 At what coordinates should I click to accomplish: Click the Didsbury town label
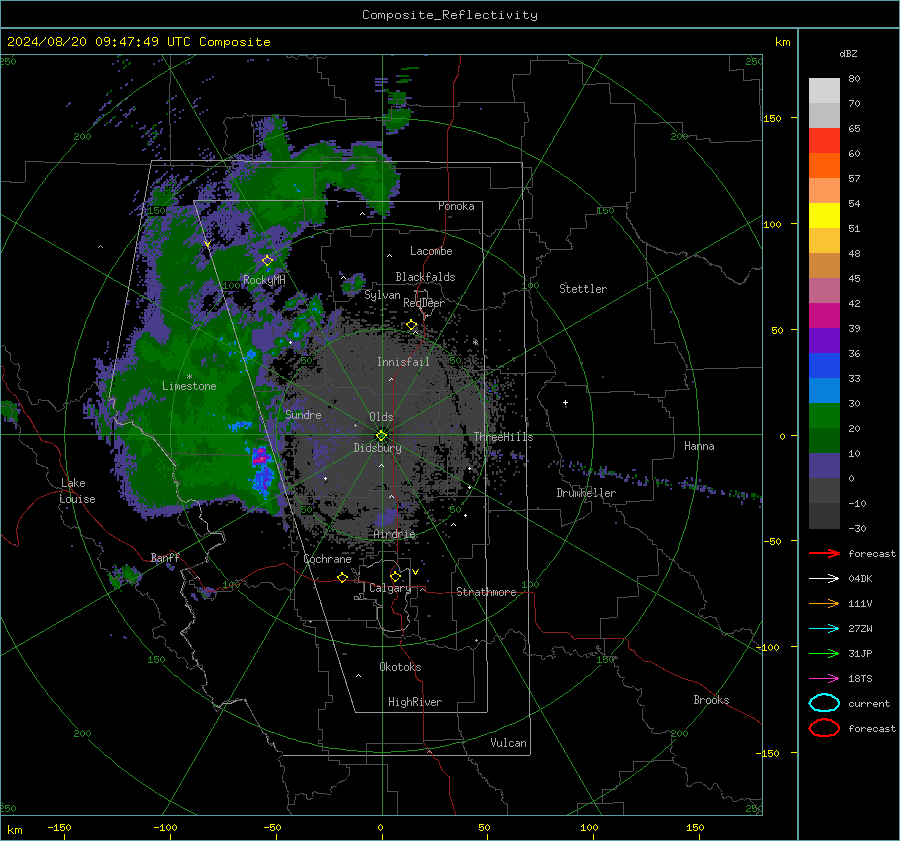[x=377, y=448]
